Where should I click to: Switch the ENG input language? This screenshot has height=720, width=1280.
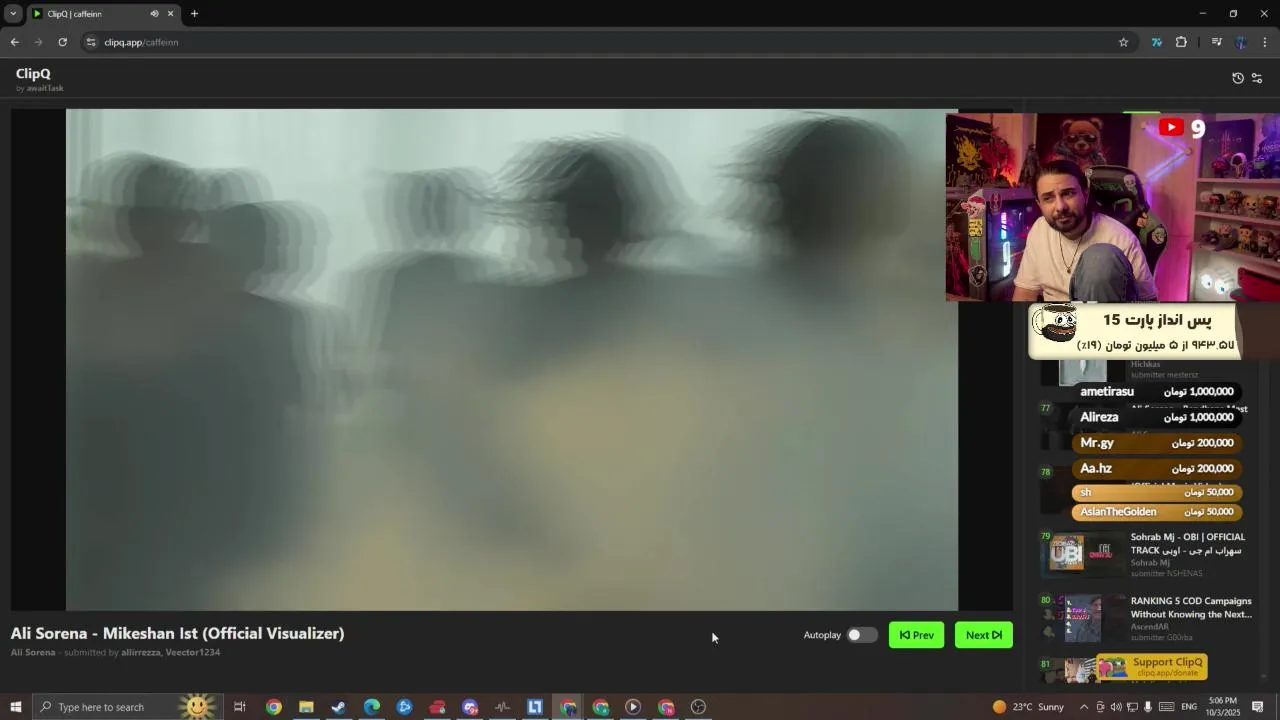[x=1189, y=707]
